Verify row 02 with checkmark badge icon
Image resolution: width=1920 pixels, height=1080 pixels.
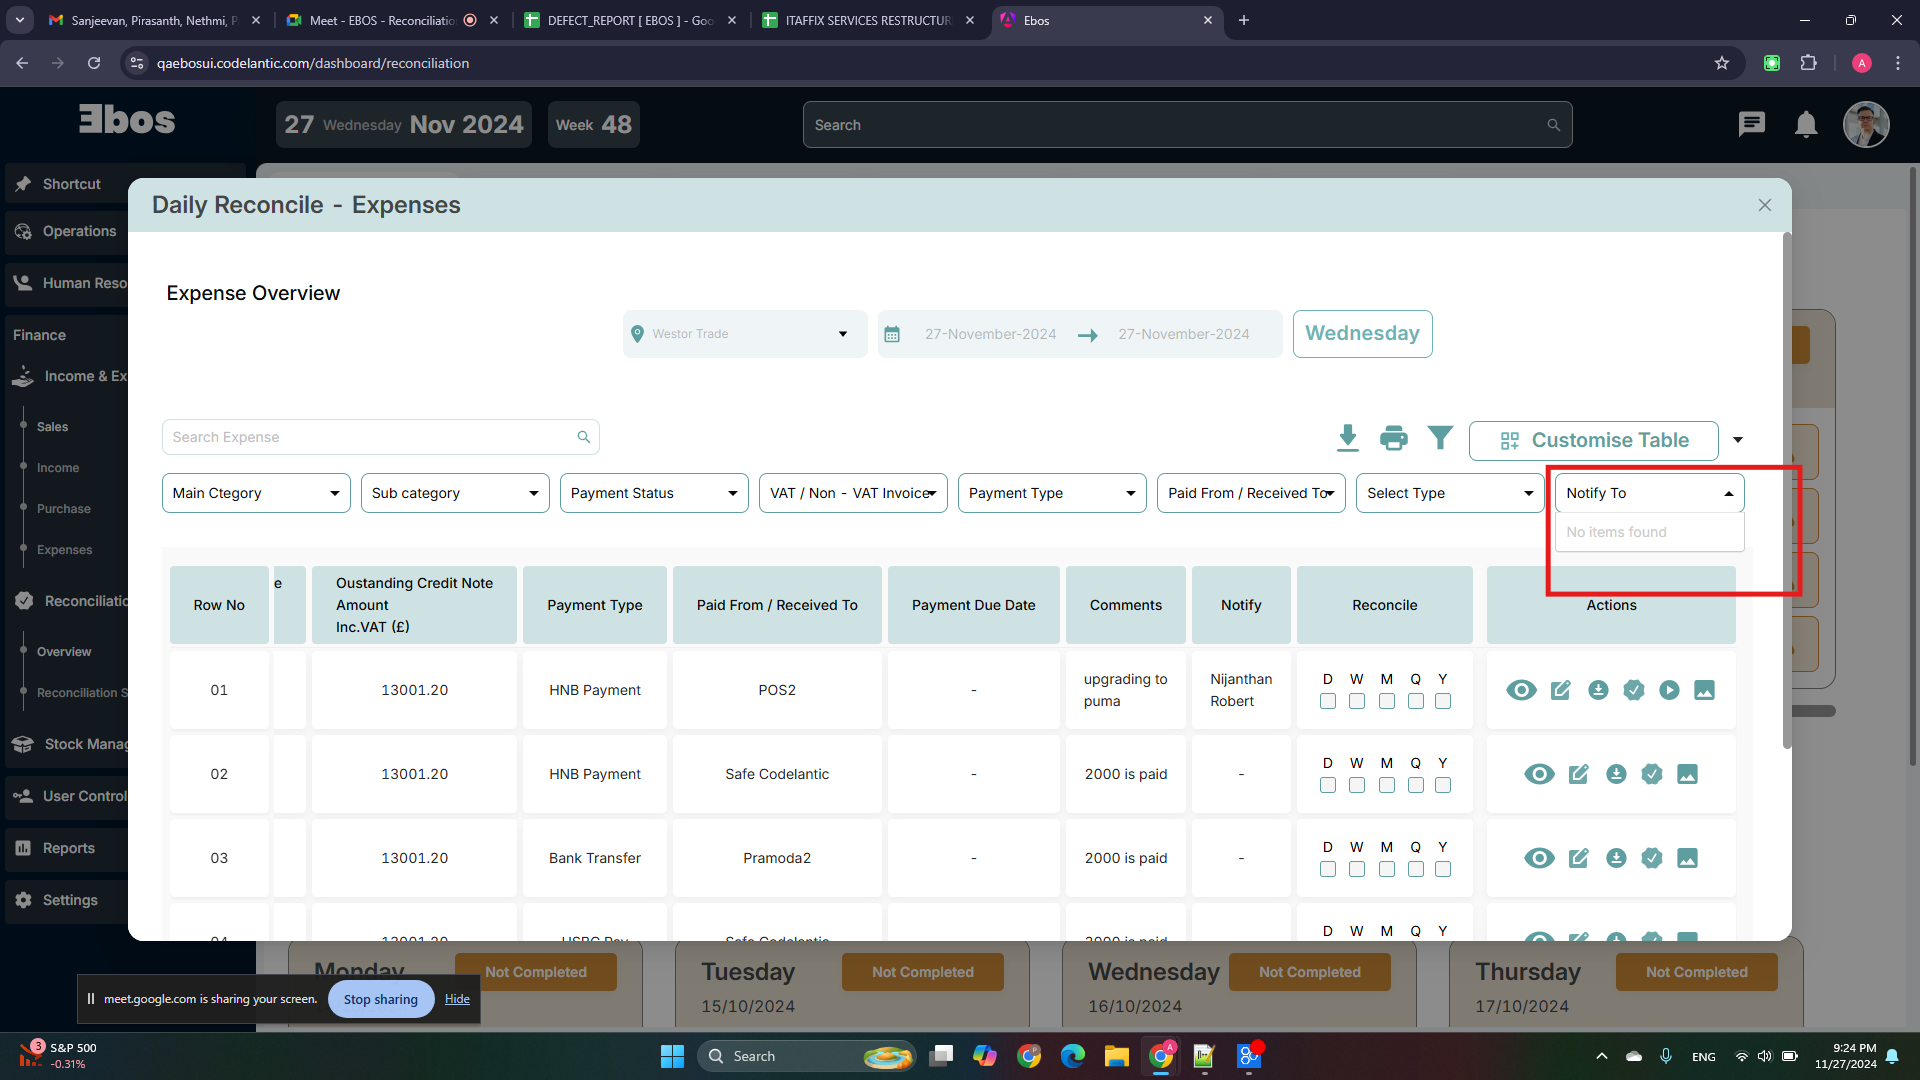coord(1652,774)
